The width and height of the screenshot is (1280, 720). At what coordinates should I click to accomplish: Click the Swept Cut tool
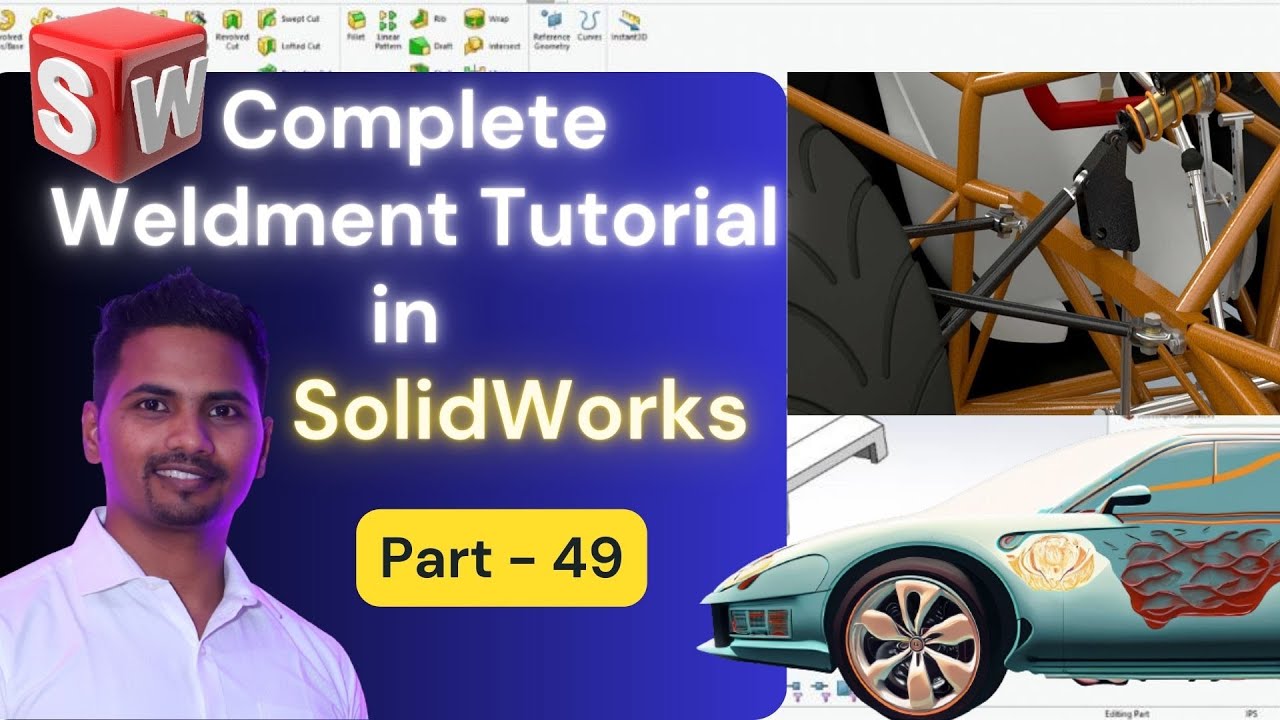[x=288, y=19]
